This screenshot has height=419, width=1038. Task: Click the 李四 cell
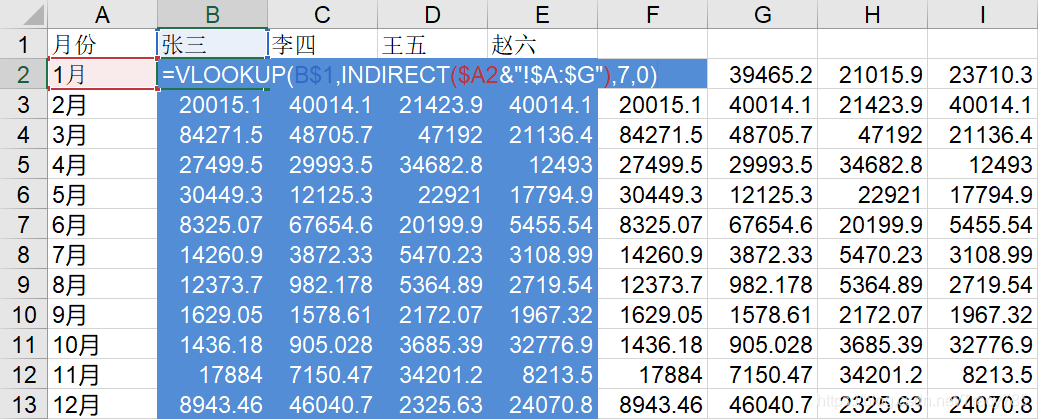pyautogui.click(x=322, y=44)
